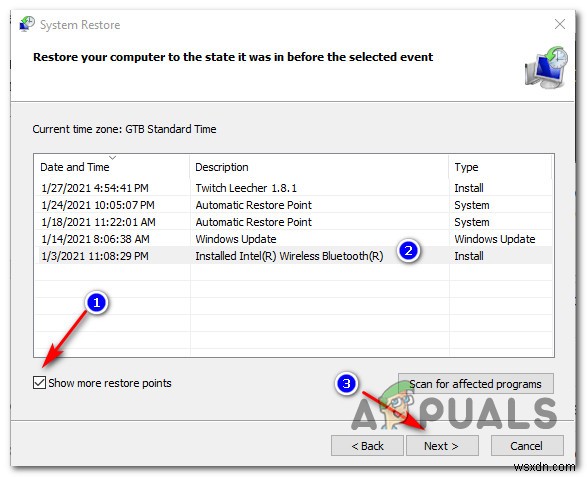
Task: Click the System Restore title bar icon
Action: pyautogui.click(x=27, y=24)
